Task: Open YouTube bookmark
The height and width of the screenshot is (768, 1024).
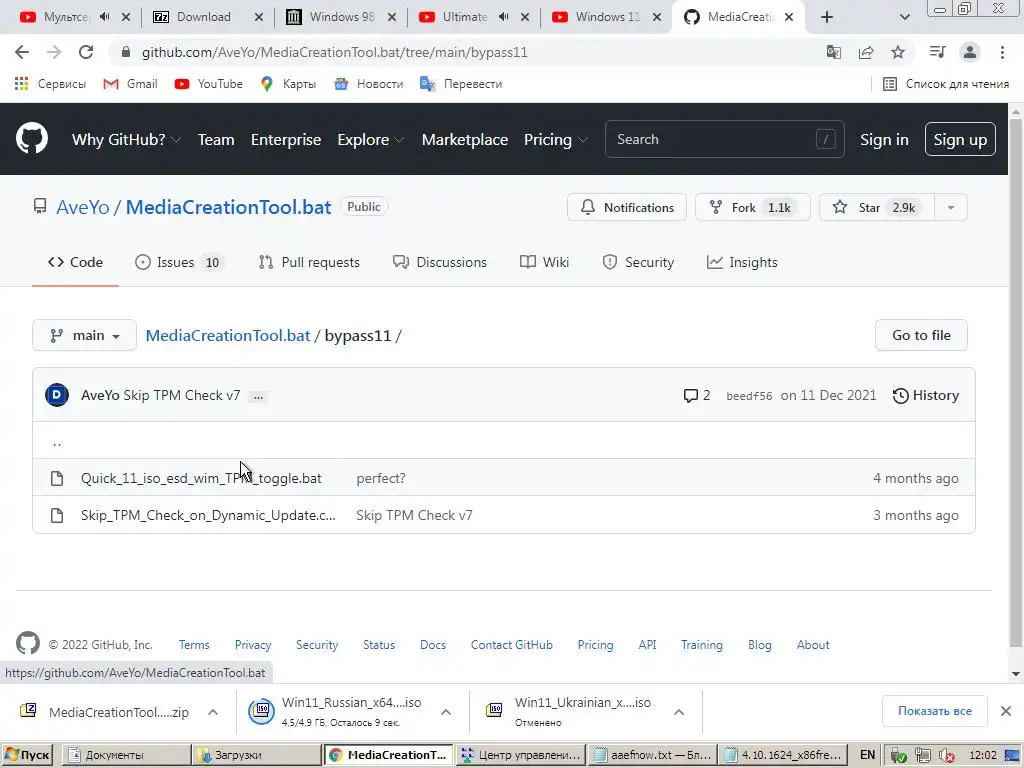Action: [209, 84]
